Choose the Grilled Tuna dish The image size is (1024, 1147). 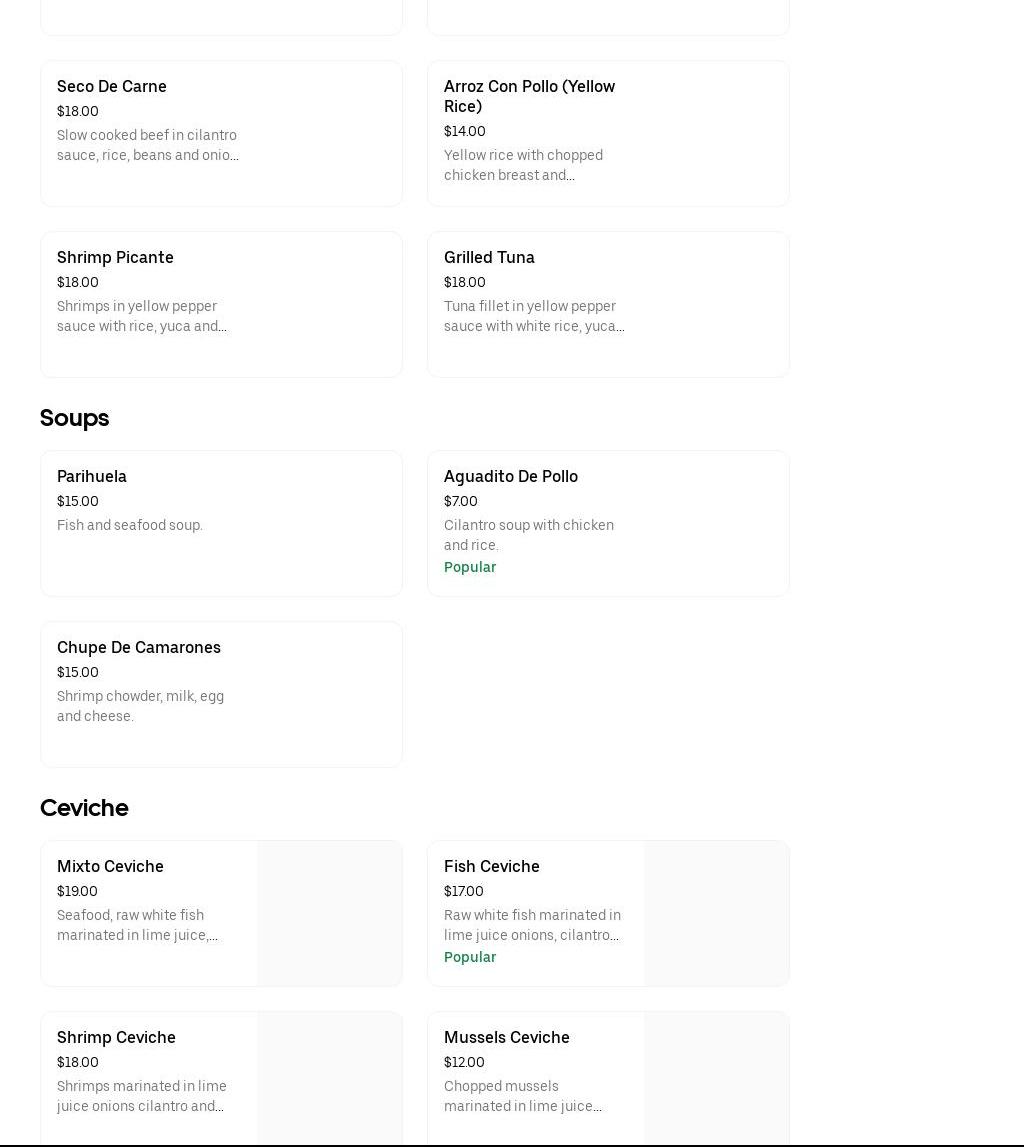click(608, 305)
